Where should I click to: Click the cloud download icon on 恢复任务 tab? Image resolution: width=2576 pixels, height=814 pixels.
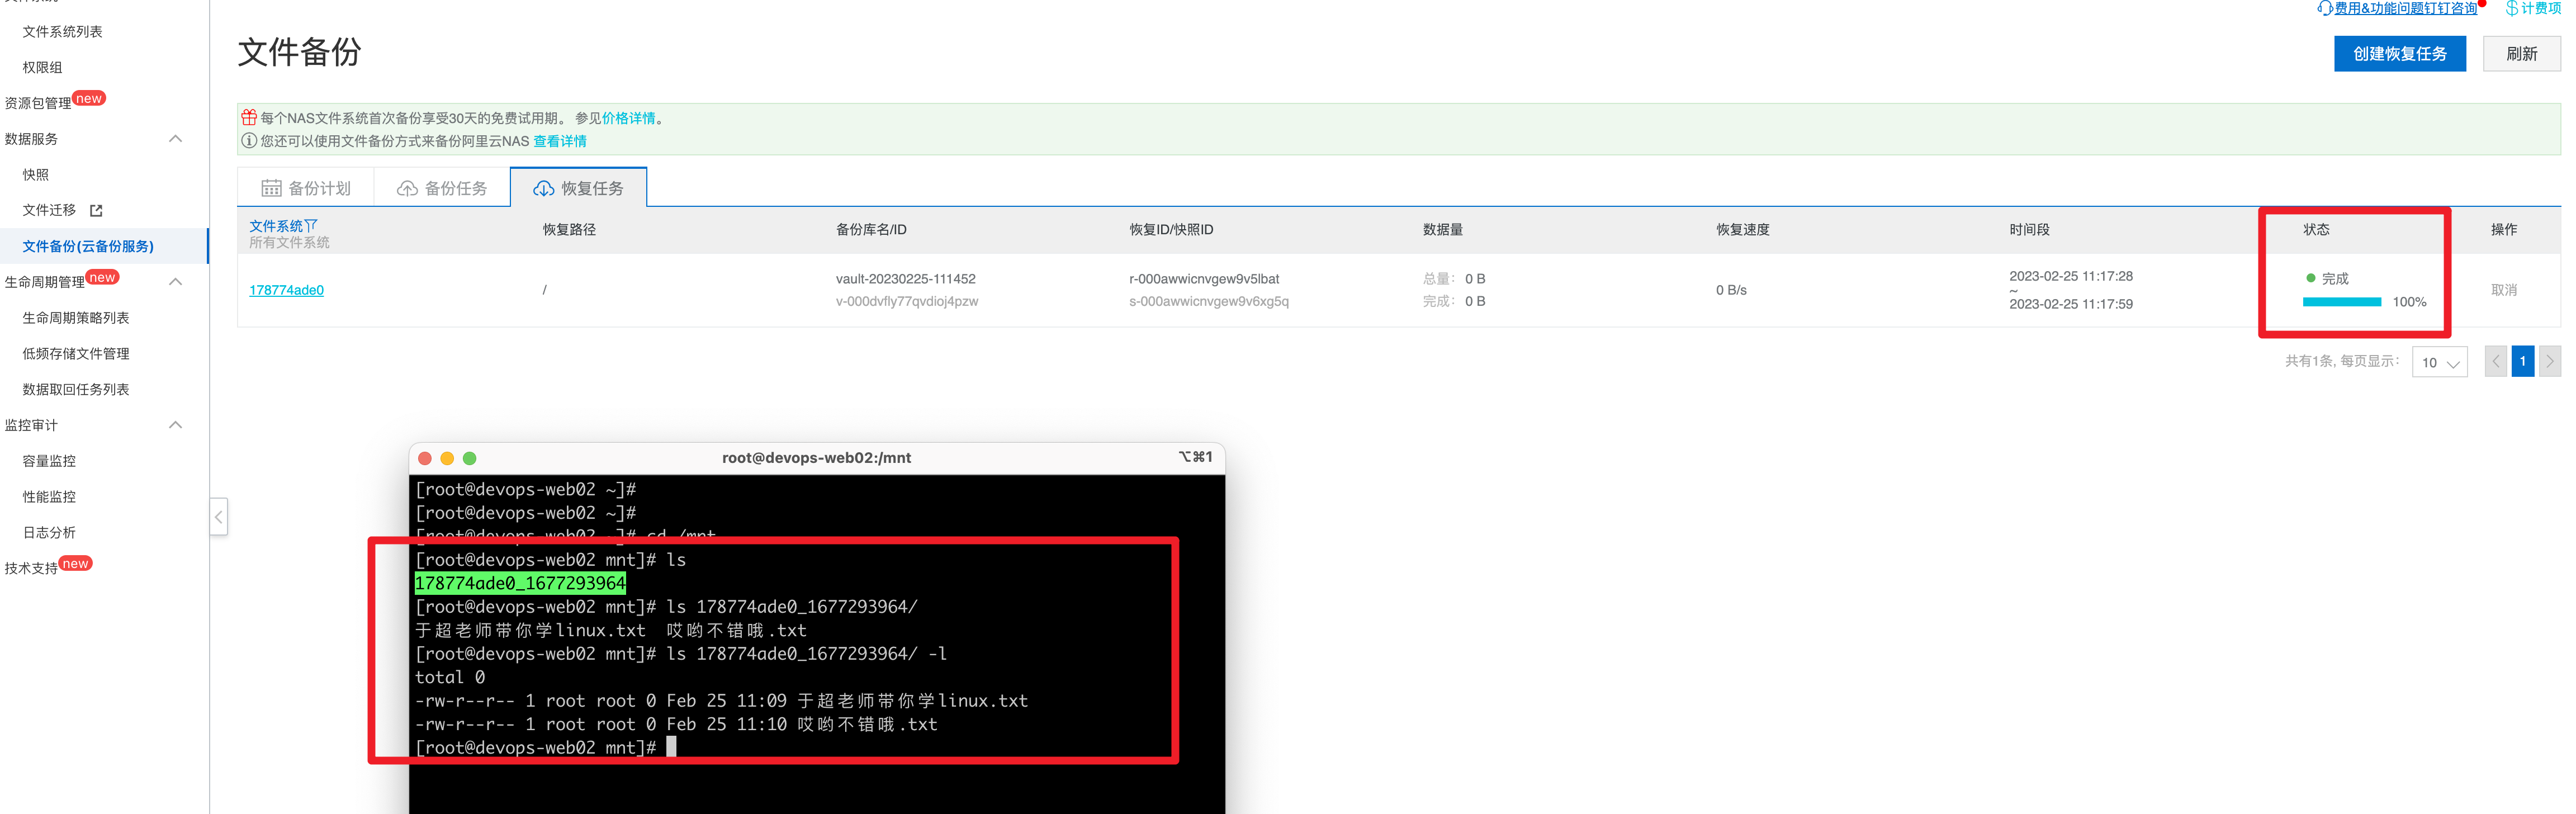pyautogui.click(x=543, y=188)
